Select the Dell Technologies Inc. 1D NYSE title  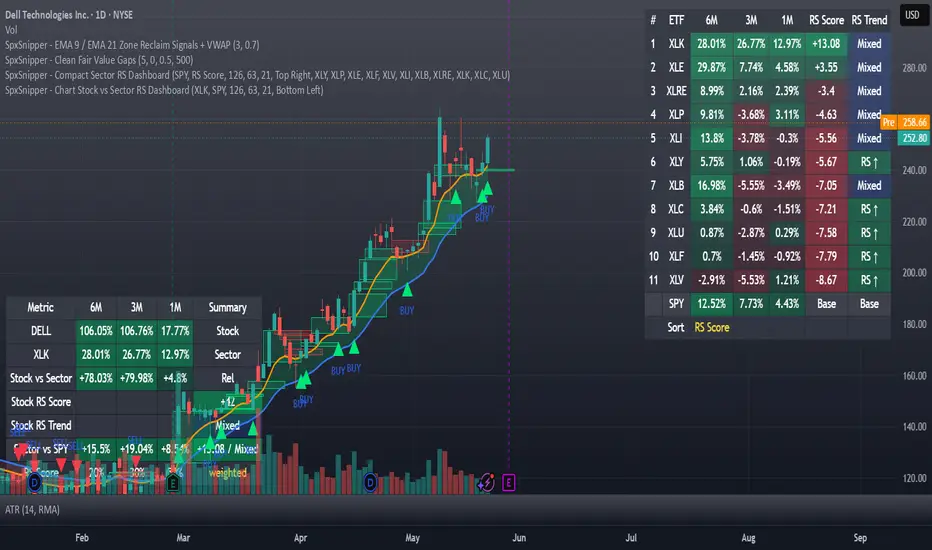tap(69, 15)
